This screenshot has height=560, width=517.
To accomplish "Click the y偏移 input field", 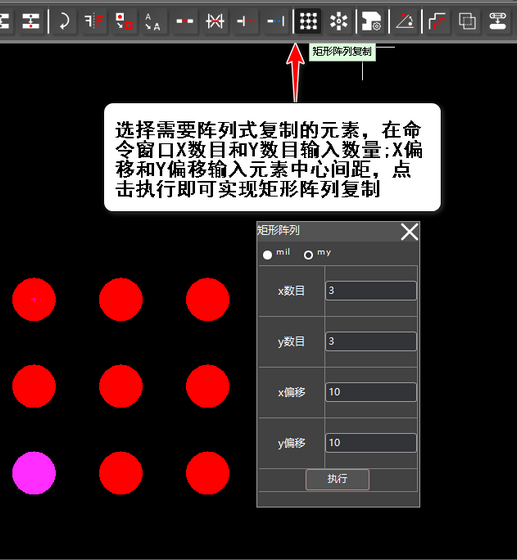I will point(371,443).
